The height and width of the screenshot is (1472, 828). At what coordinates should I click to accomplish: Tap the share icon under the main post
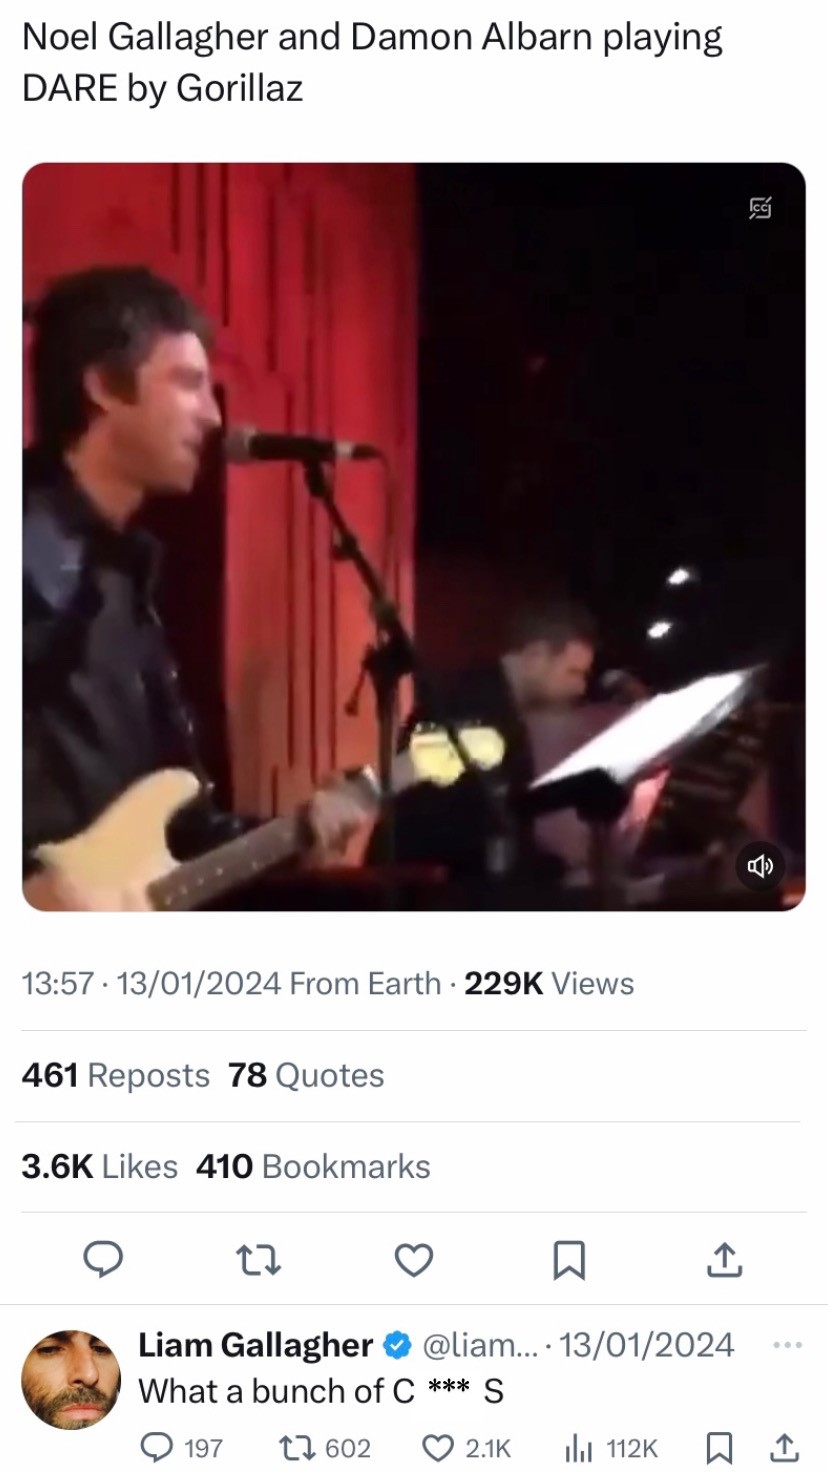(x=725, y=1260)
